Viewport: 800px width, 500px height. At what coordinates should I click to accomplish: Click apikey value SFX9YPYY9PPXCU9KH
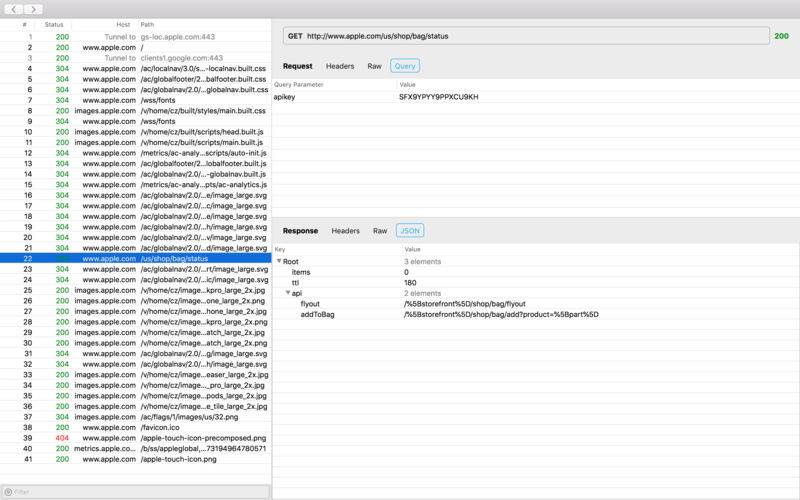tap(439, 97)
